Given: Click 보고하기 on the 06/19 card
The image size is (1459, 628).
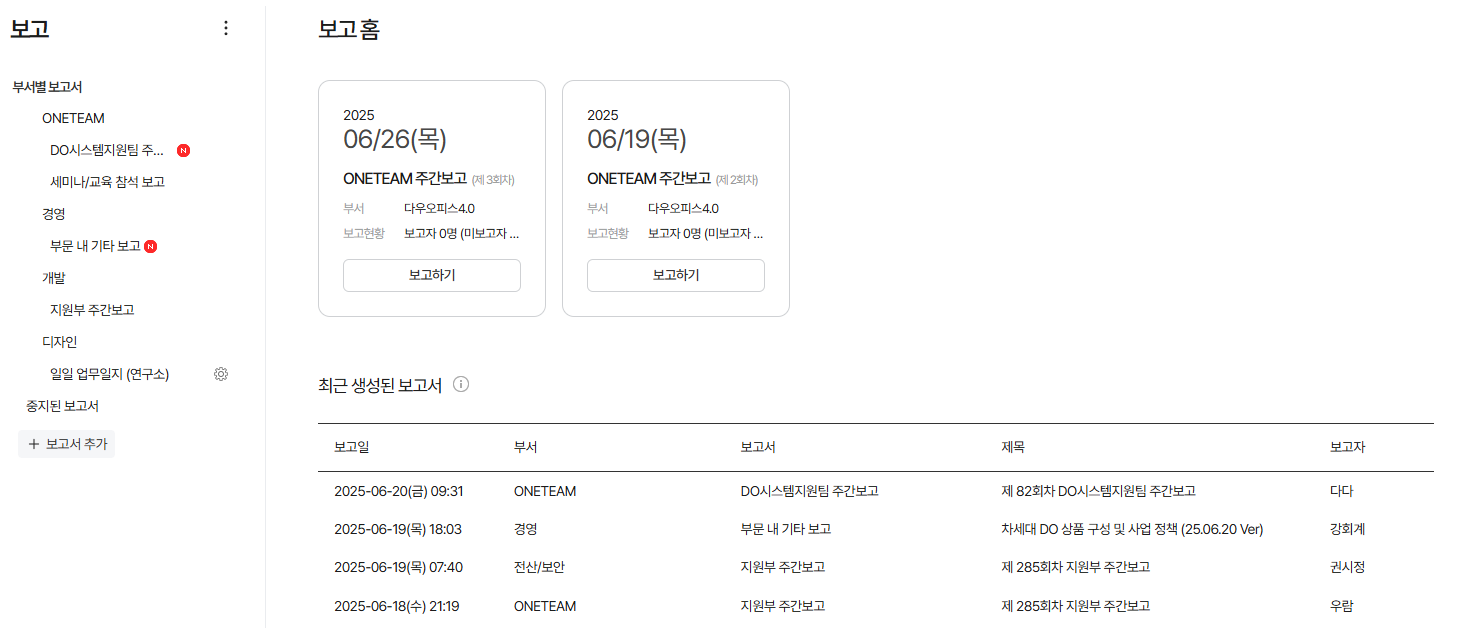Looking at the screenshot, I should tap(675, 275).
